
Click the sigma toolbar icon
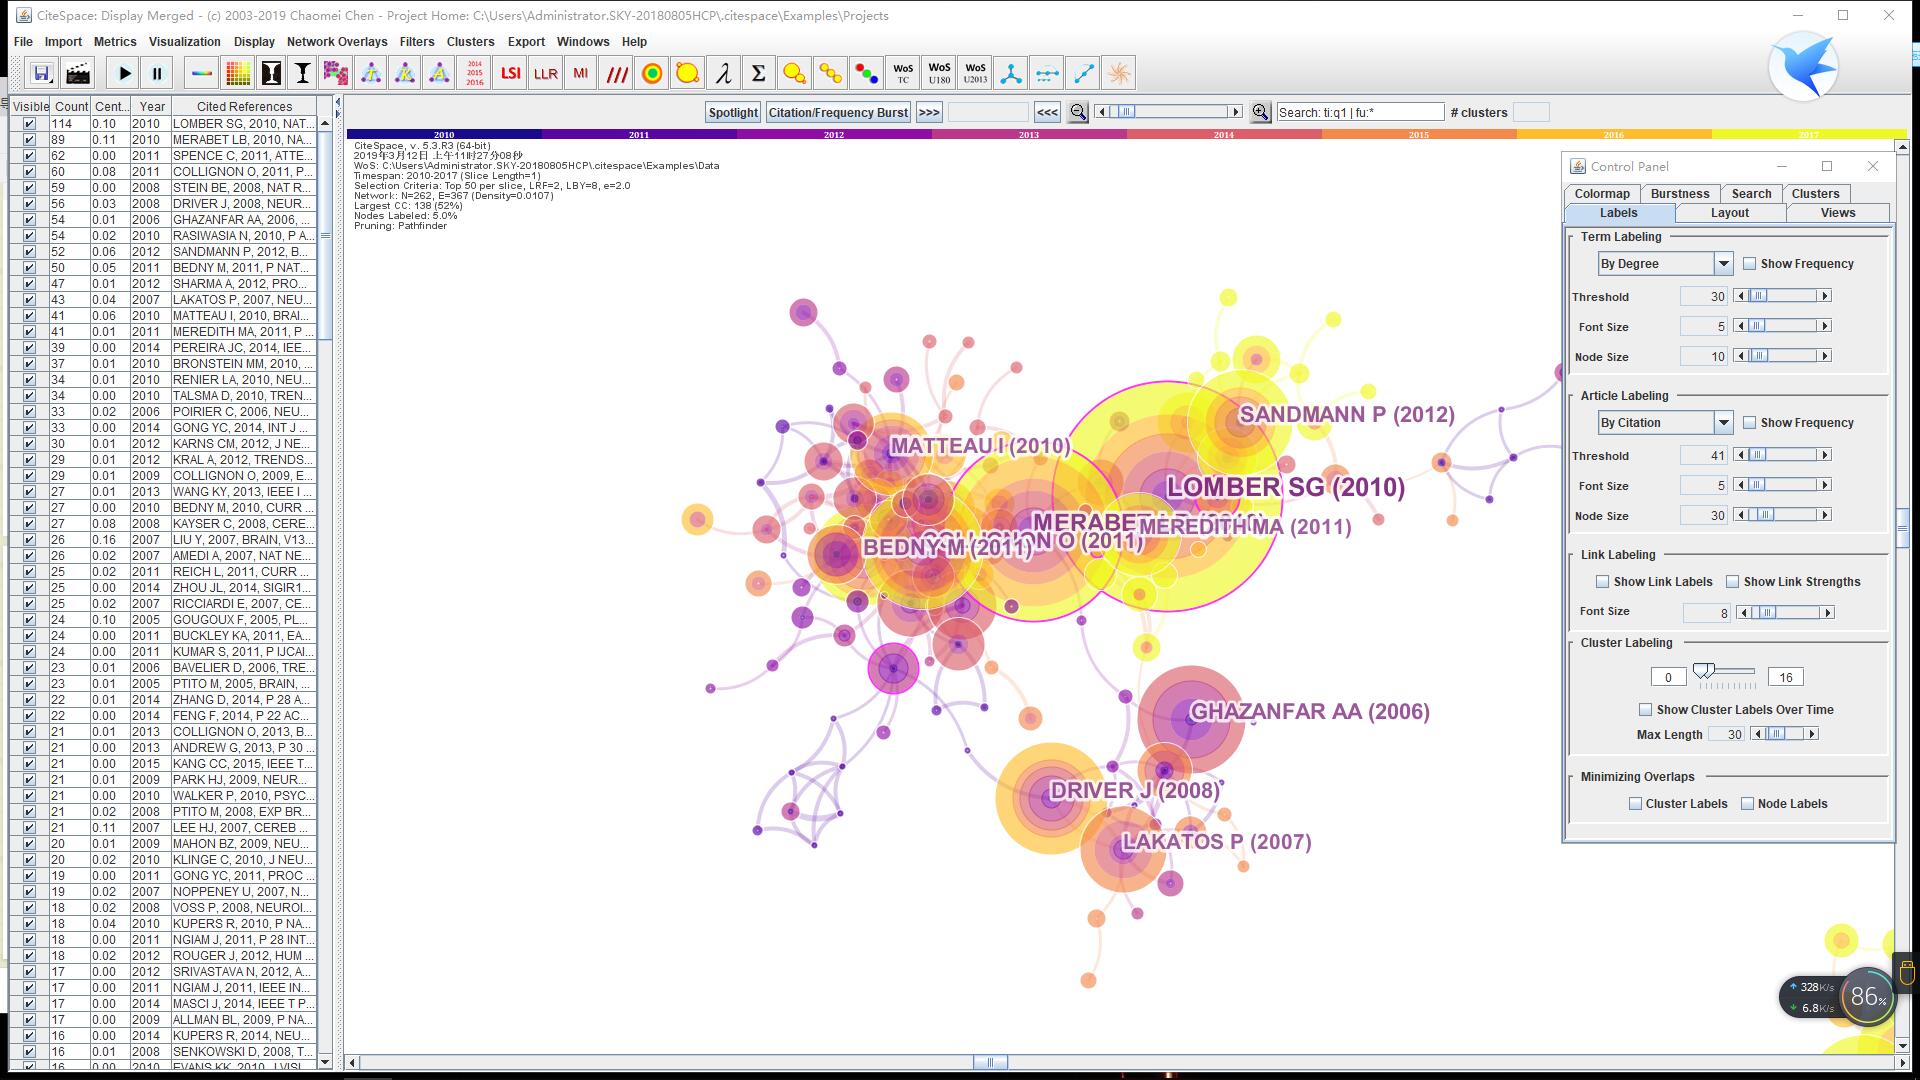tap(758, 73)
